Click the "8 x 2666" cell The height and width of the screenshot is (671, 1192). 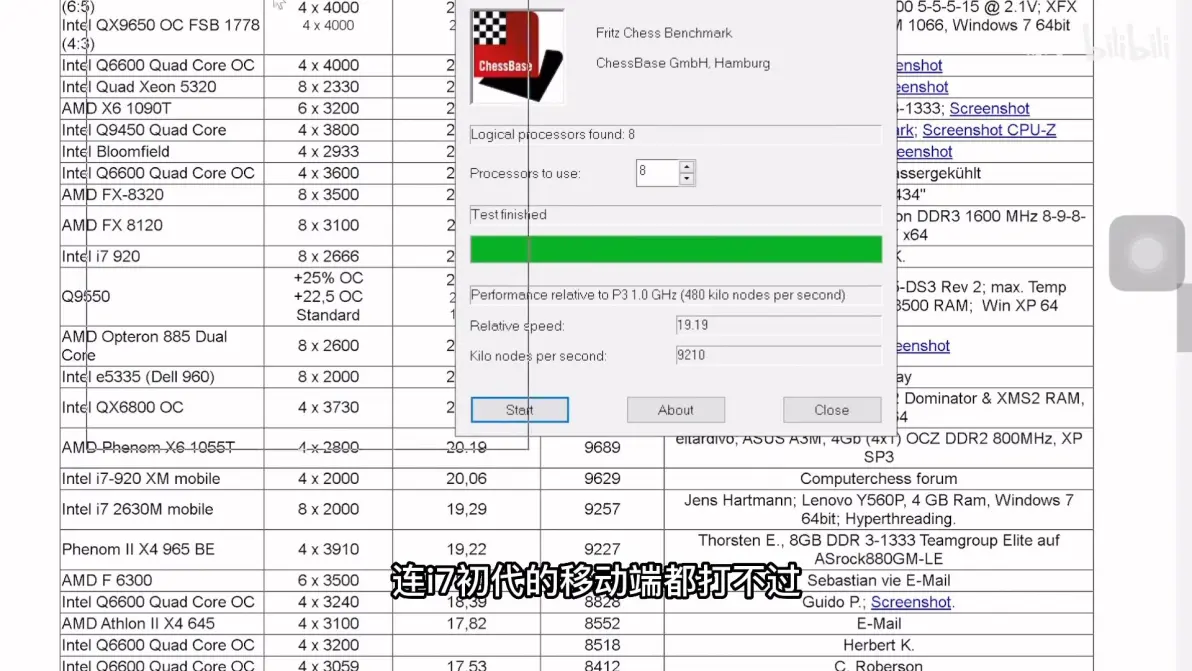328,256
